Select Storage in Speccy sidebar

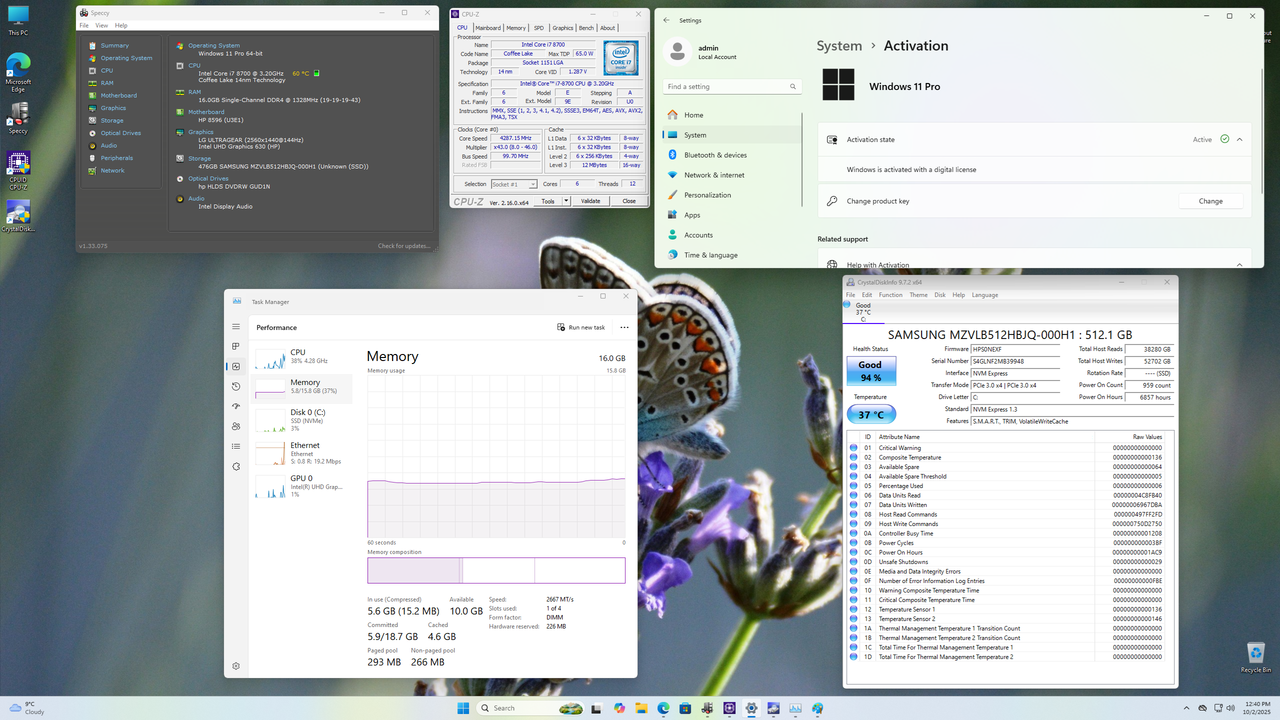(112, 120)
